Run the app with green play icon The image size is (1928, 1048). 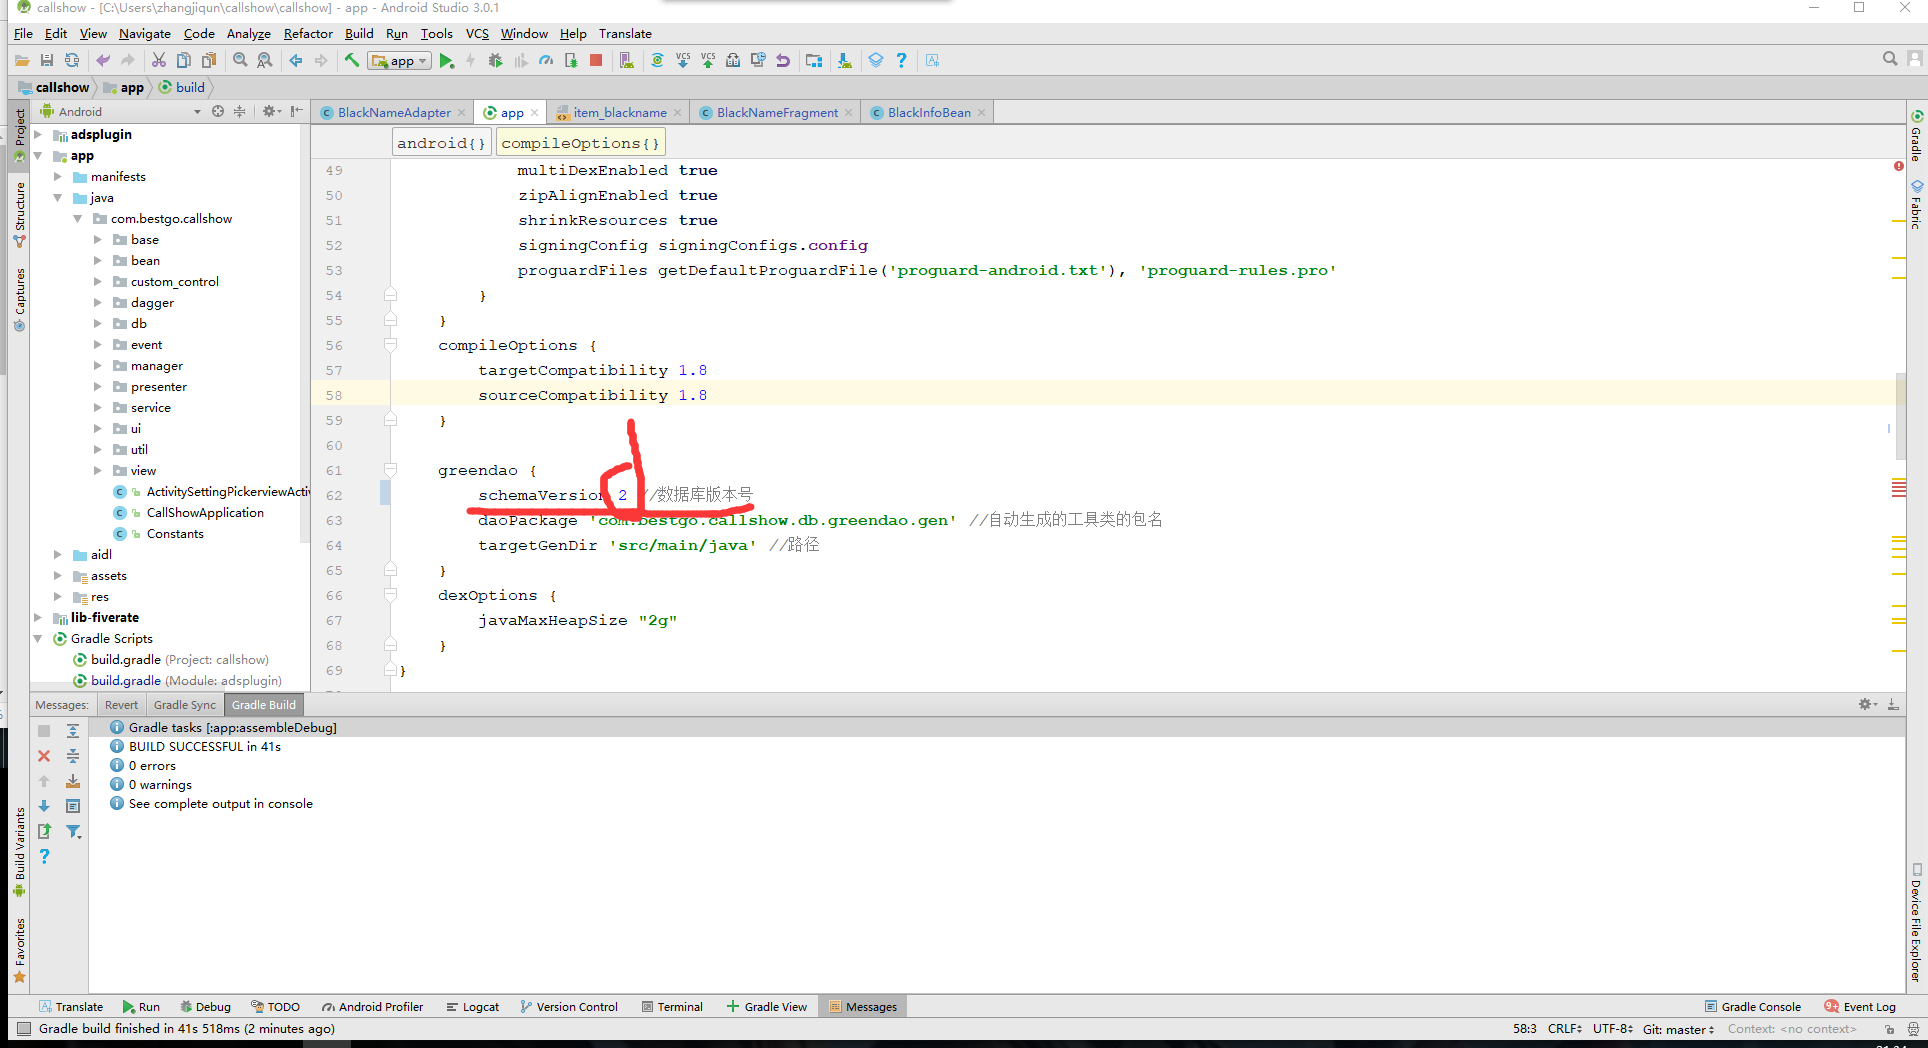pos(447,61)
